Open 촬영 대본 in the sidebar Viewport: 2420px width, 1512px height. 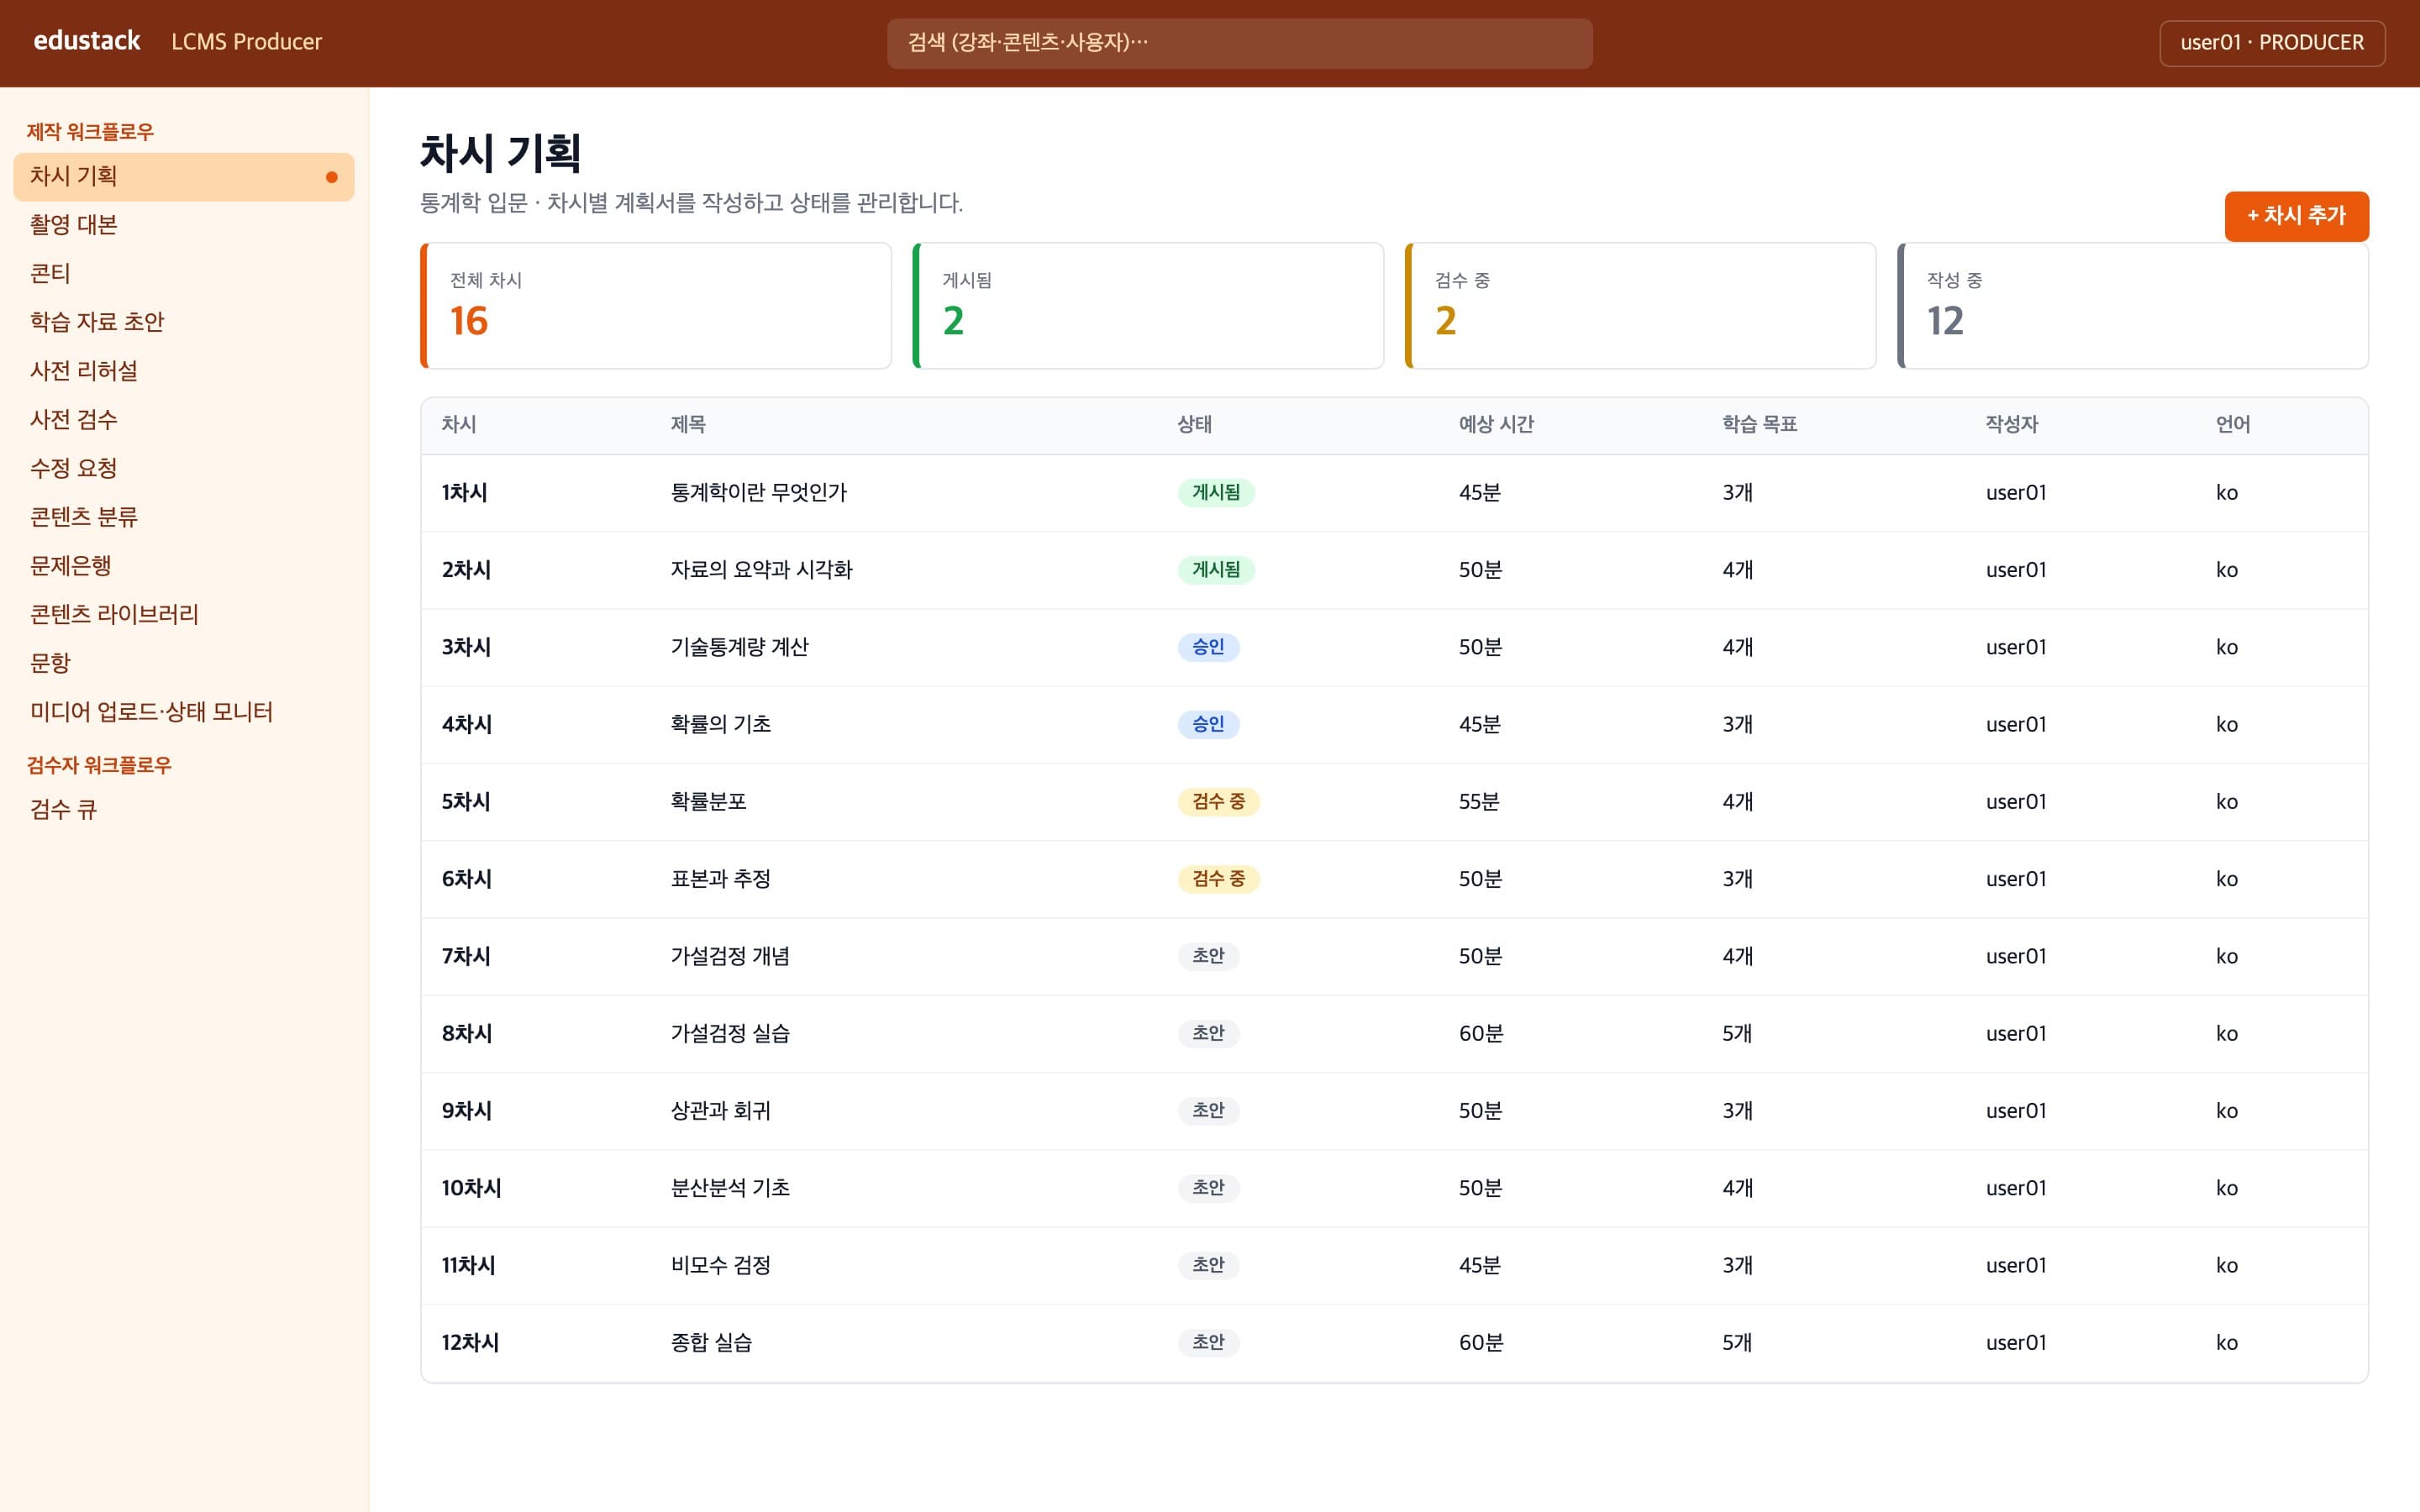click(184, 225)
